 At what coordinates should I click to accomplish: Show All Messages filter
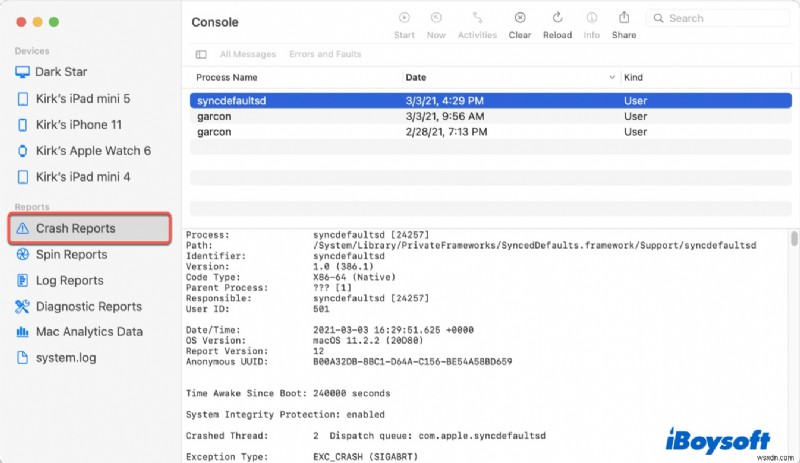click(247, 54)
